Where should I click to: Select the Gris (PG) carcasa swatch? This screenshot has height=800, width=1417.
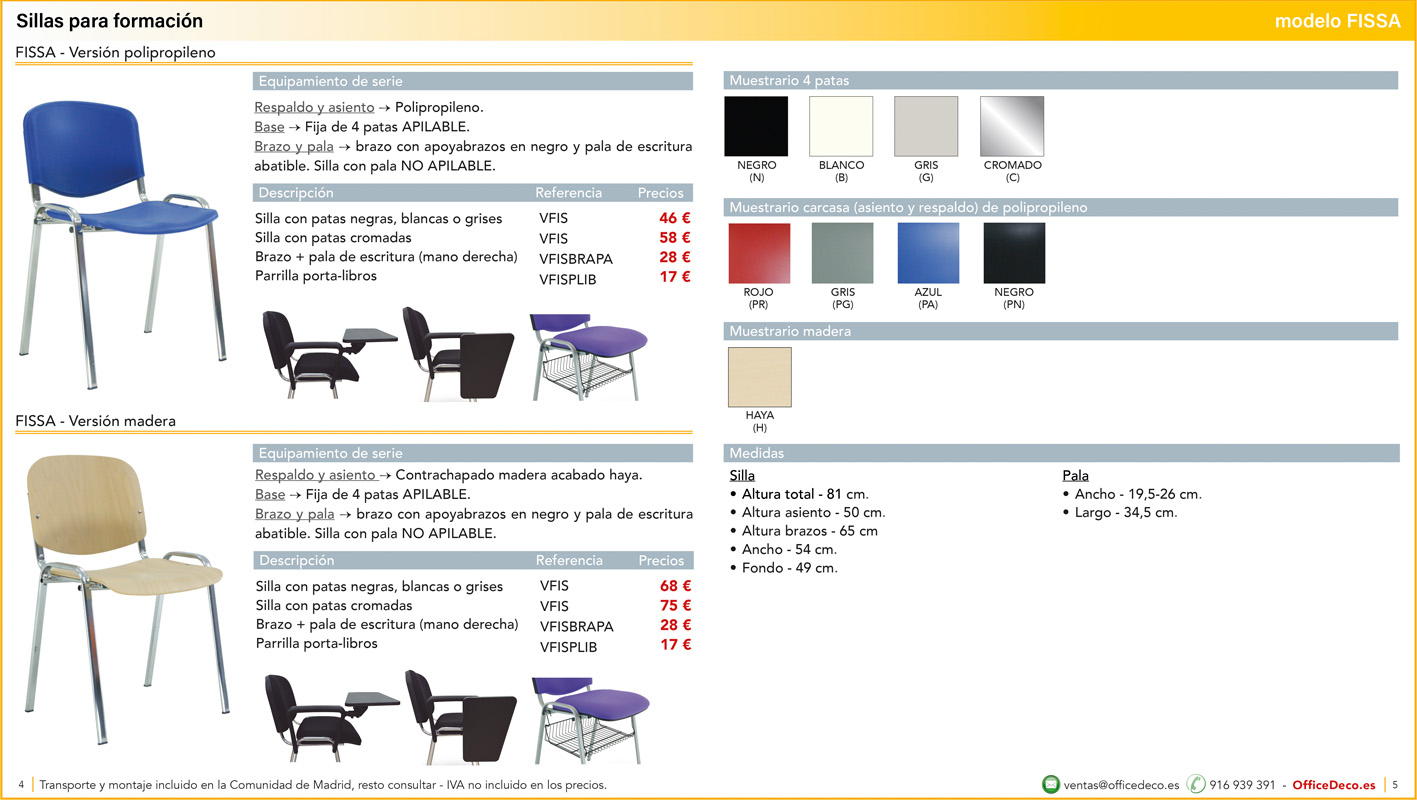pyautogui.click(x=842, y=253)
